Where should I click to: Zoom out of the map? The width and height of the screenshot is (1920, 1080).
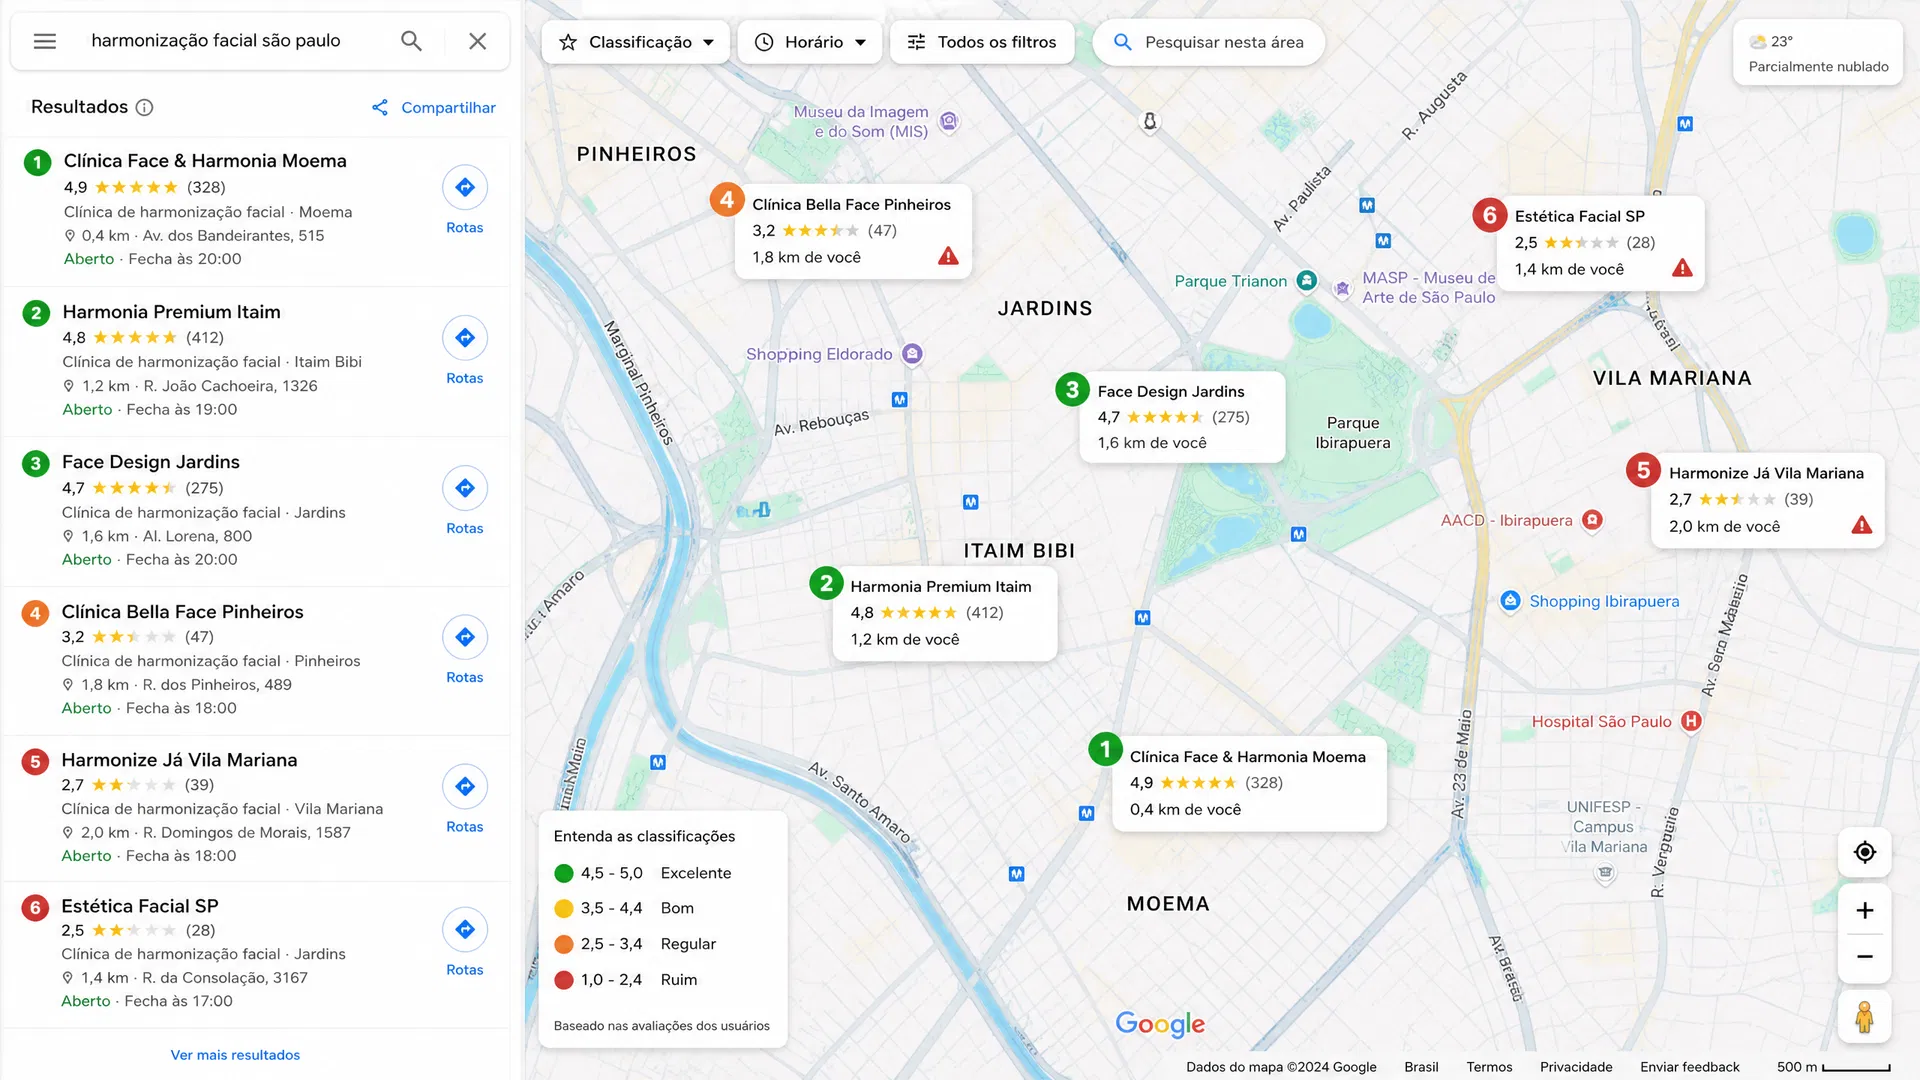(1864, 957)
